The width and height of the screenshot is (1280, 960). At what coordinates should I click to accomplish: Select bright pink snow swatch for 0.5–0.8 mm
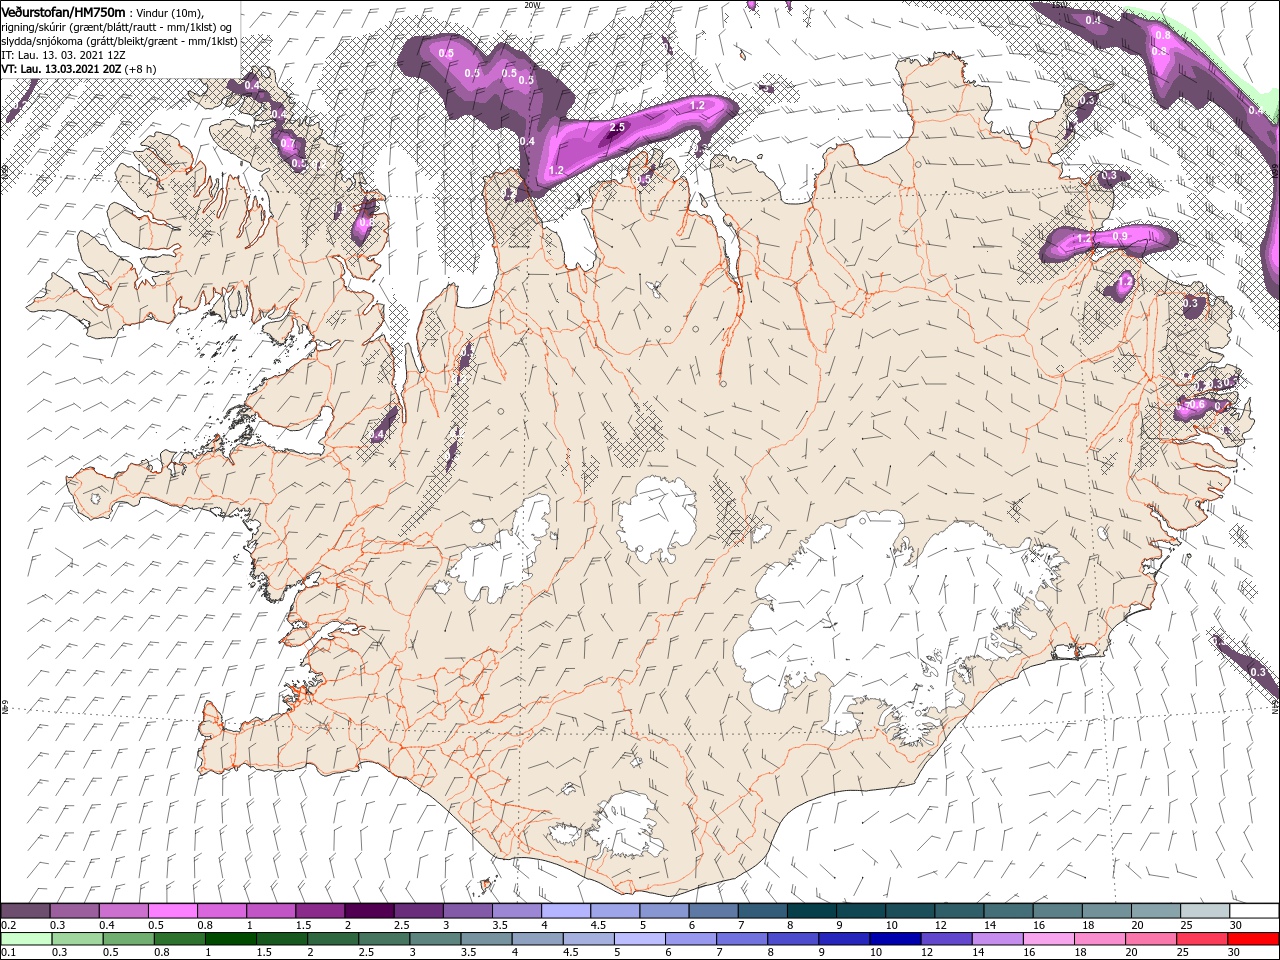click(x=172, y=911)
